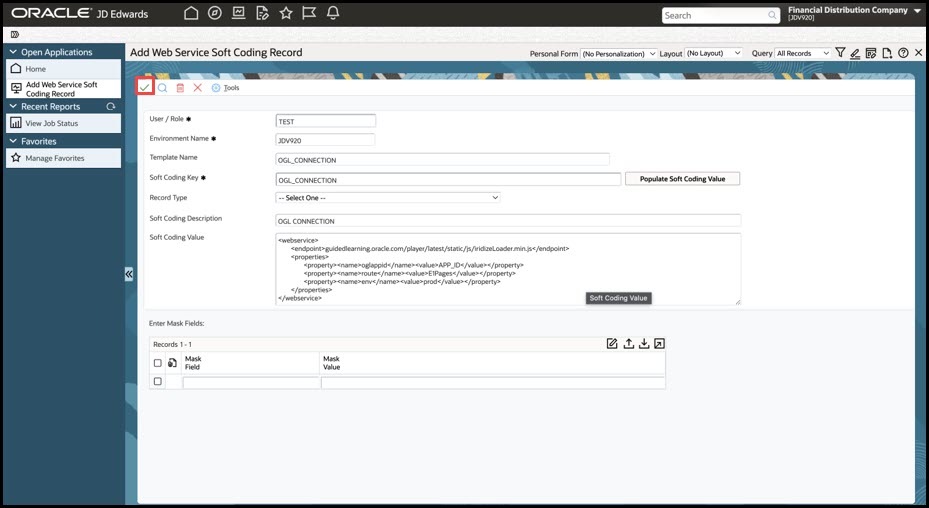Maximize grid with expand arrow icon

pos(659,344)
